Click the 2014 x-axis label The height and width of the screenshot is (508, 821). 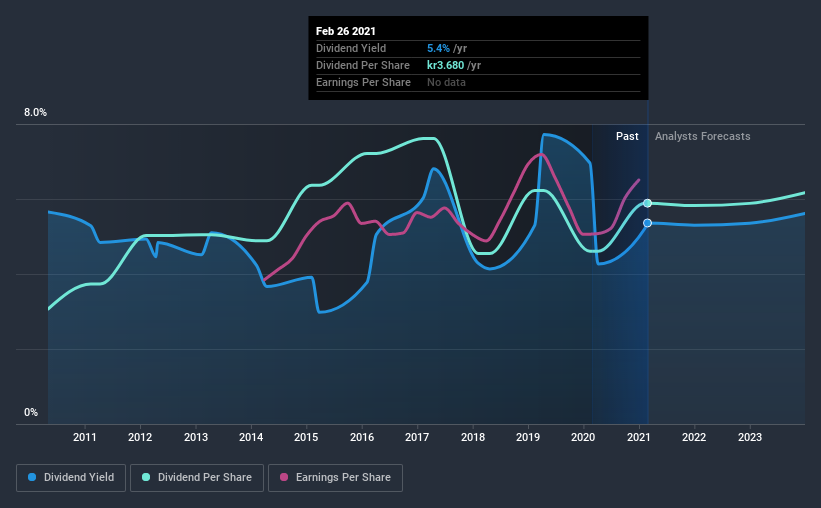tap(251, 437)
